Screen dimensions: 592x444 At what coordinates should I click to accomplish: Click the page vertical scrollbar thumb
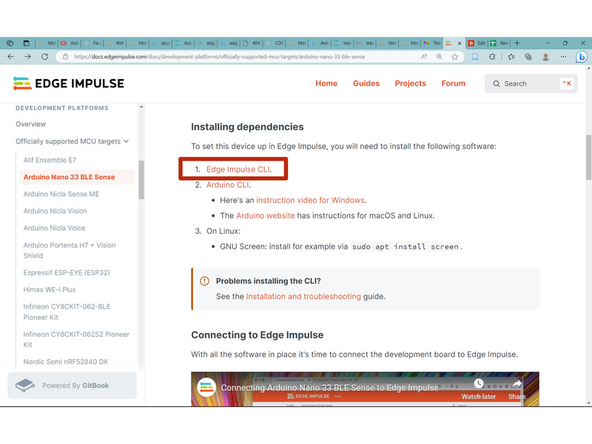point(588,157)
